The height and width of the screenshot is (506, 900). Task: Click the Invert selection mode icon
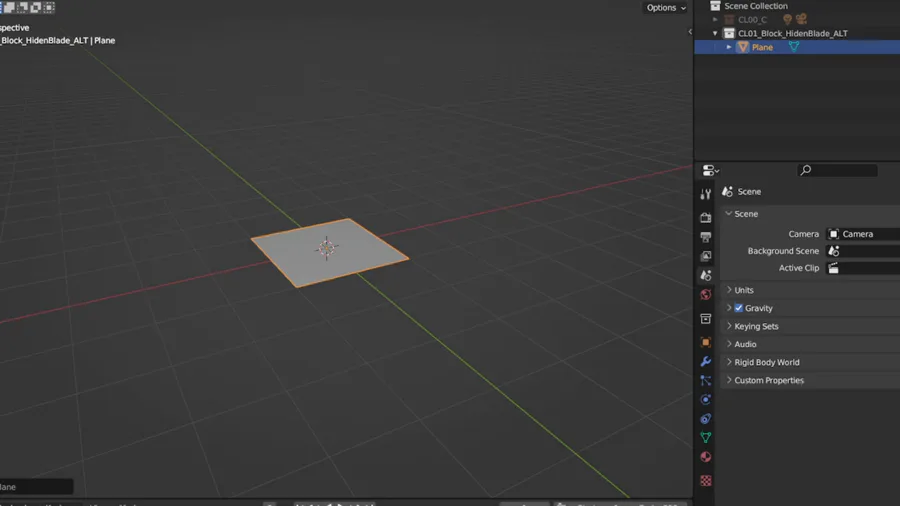[36, 7]
